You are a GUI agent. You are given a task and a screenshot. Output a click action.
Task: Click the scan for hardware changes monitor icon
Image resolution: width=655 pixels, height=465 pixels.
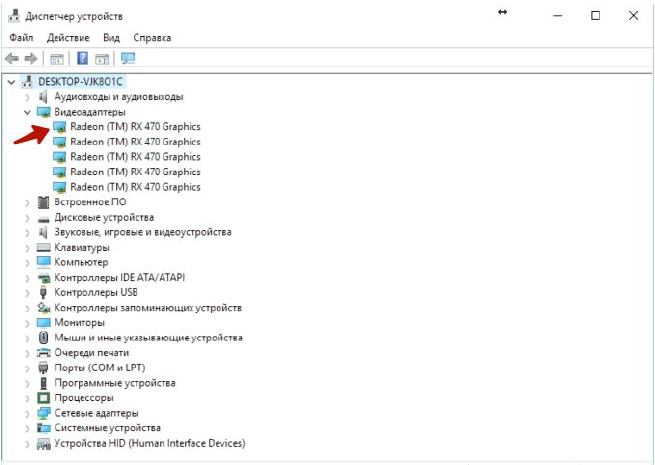point(128,58)
